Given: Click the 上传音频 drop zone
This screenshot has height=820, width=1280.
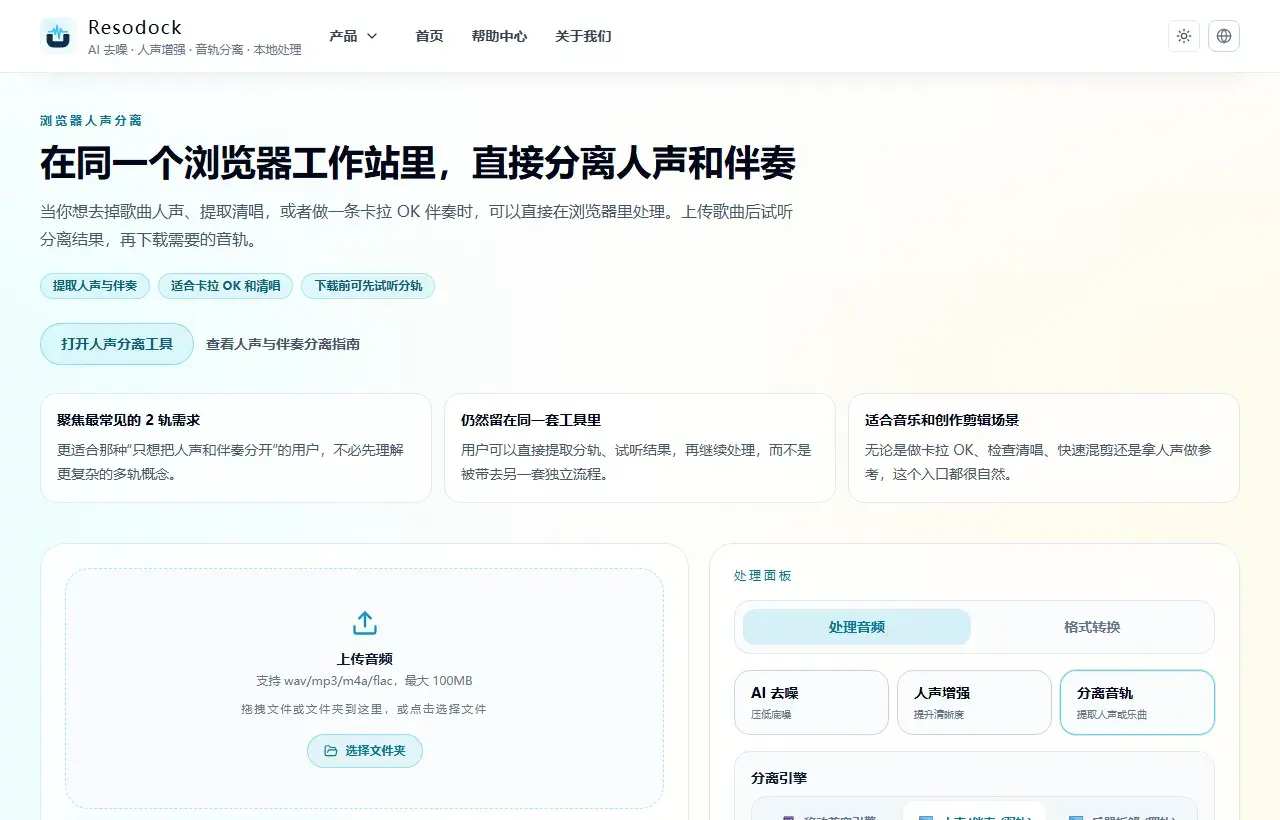Looking at the screenshot, I should point(365,688).
